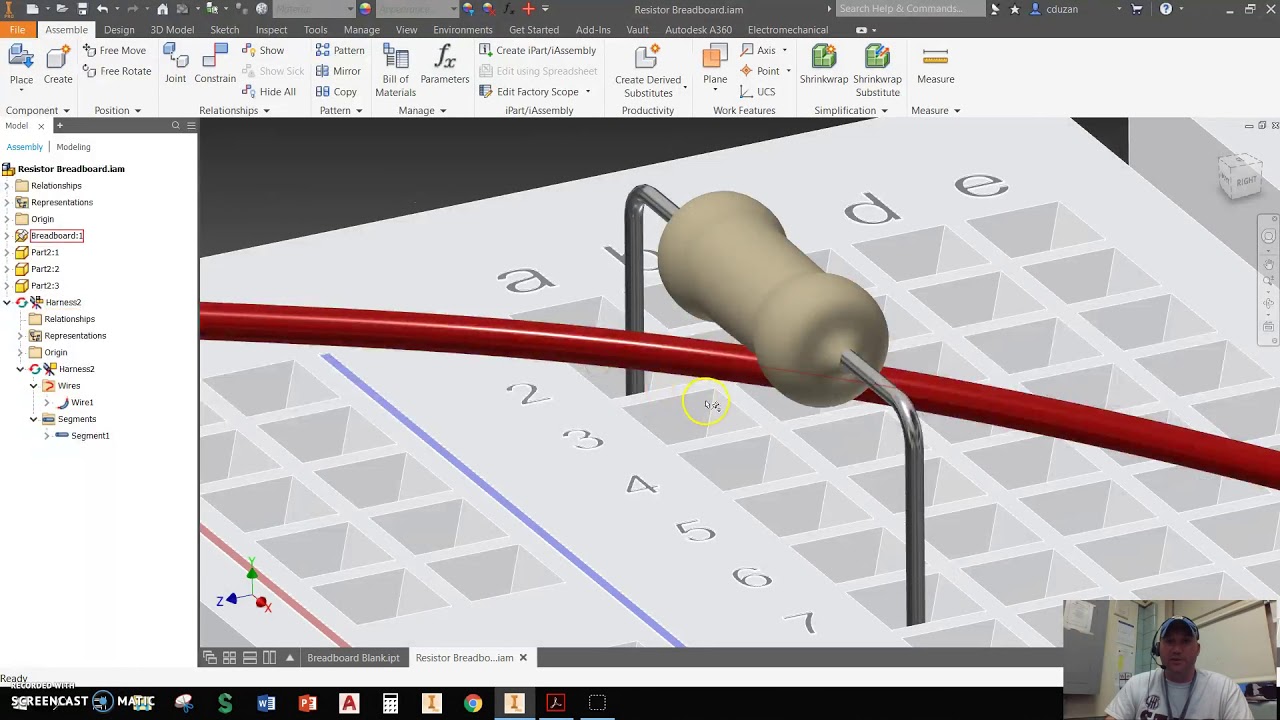Click the Create component icon
Viewport: 1280px width, 720px height.
click(x=58, y=65)
